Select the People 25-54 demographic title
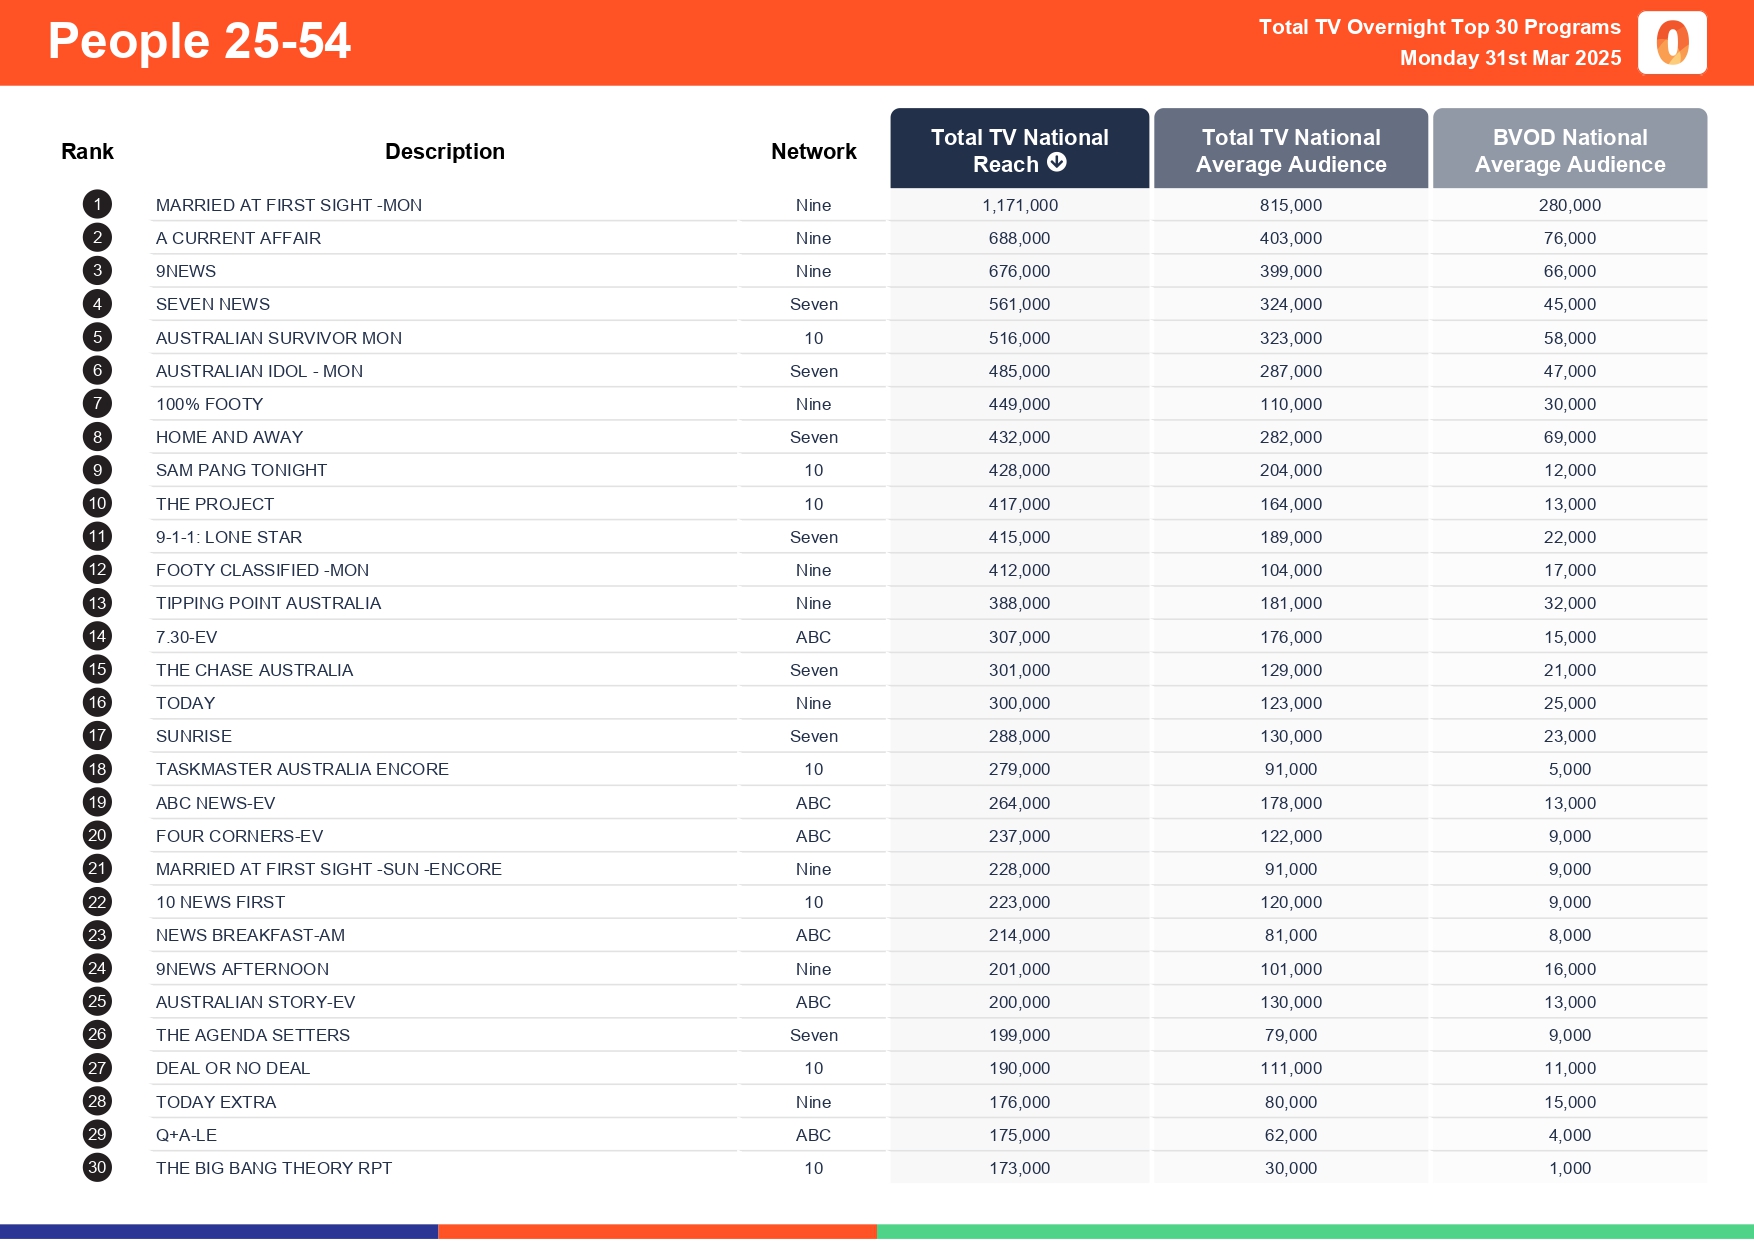The height and width of the screenshot is (1241, 1754). tap(199, 41)
